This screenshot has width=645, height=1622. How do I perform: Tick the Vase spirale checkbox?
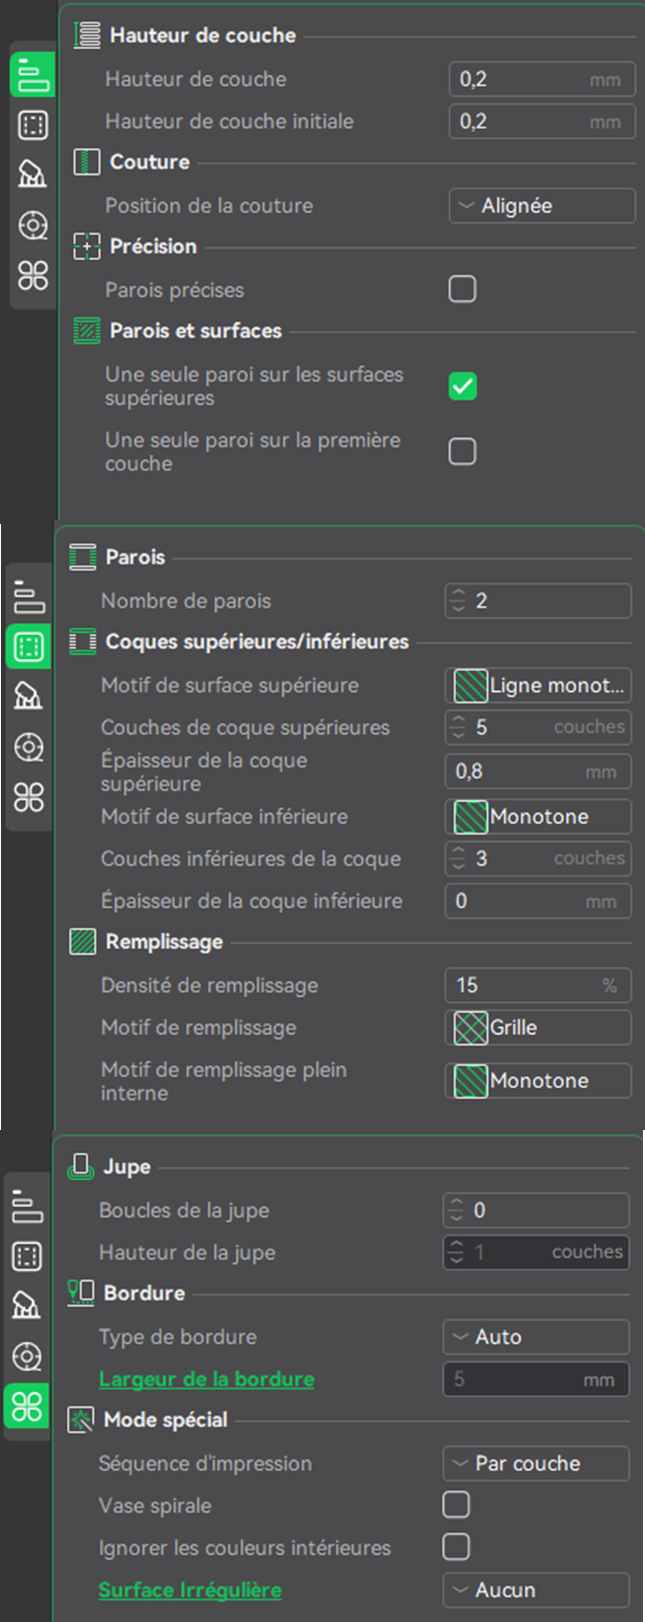pos(456,1505)
